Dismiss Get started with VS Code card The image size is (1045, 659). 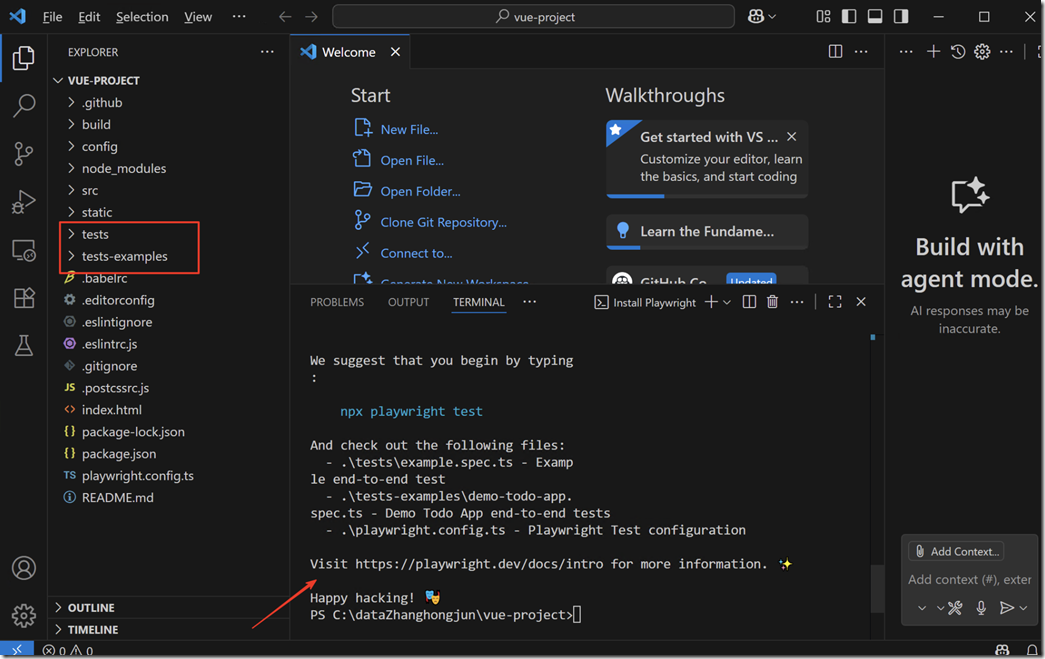(792, 137)
